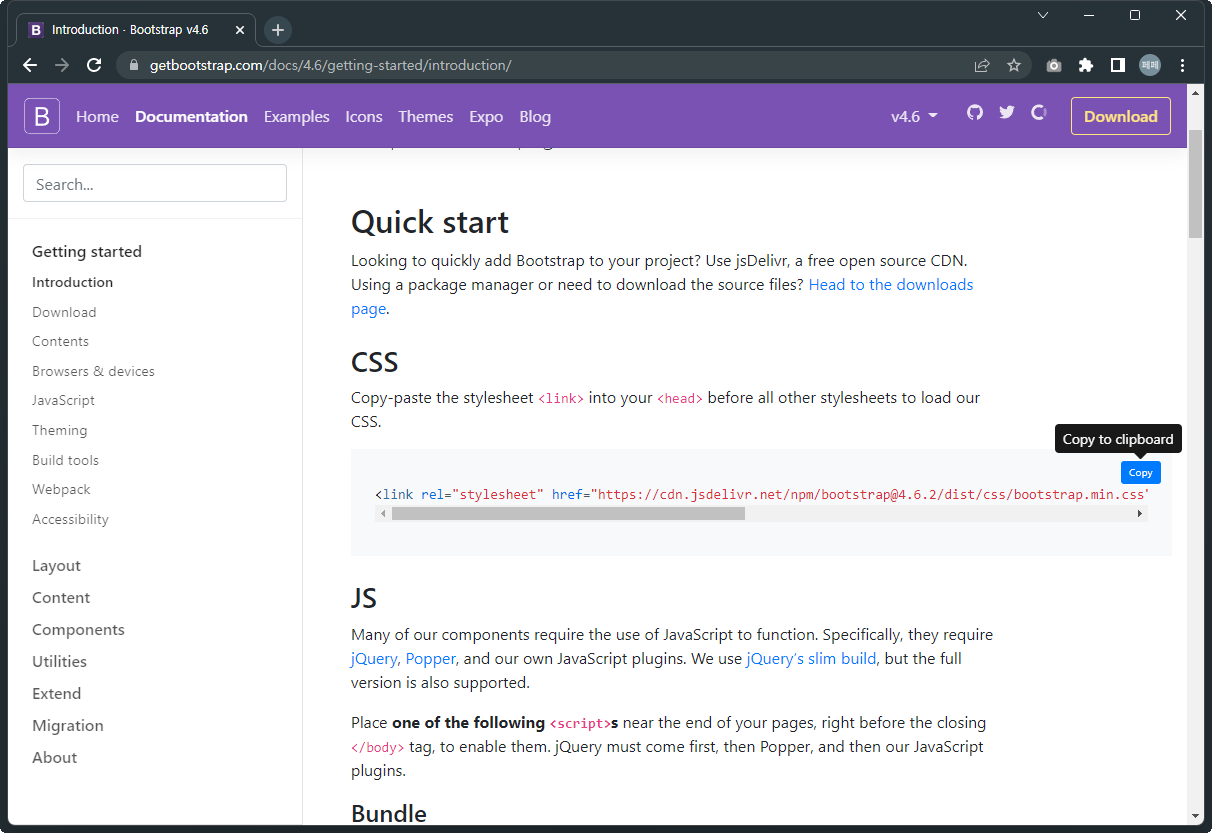Toggle the browser side panel icon

pyautogui.click(x=1118, y=65)
